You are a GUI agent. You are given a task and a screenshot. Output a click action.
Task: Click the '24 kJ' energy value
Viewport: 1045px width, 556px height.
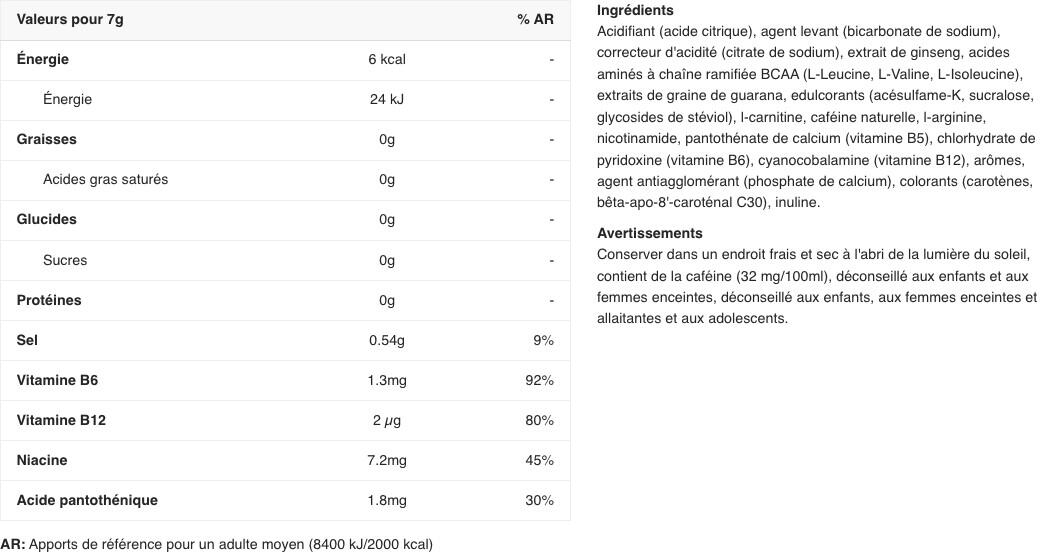(387, 99)
